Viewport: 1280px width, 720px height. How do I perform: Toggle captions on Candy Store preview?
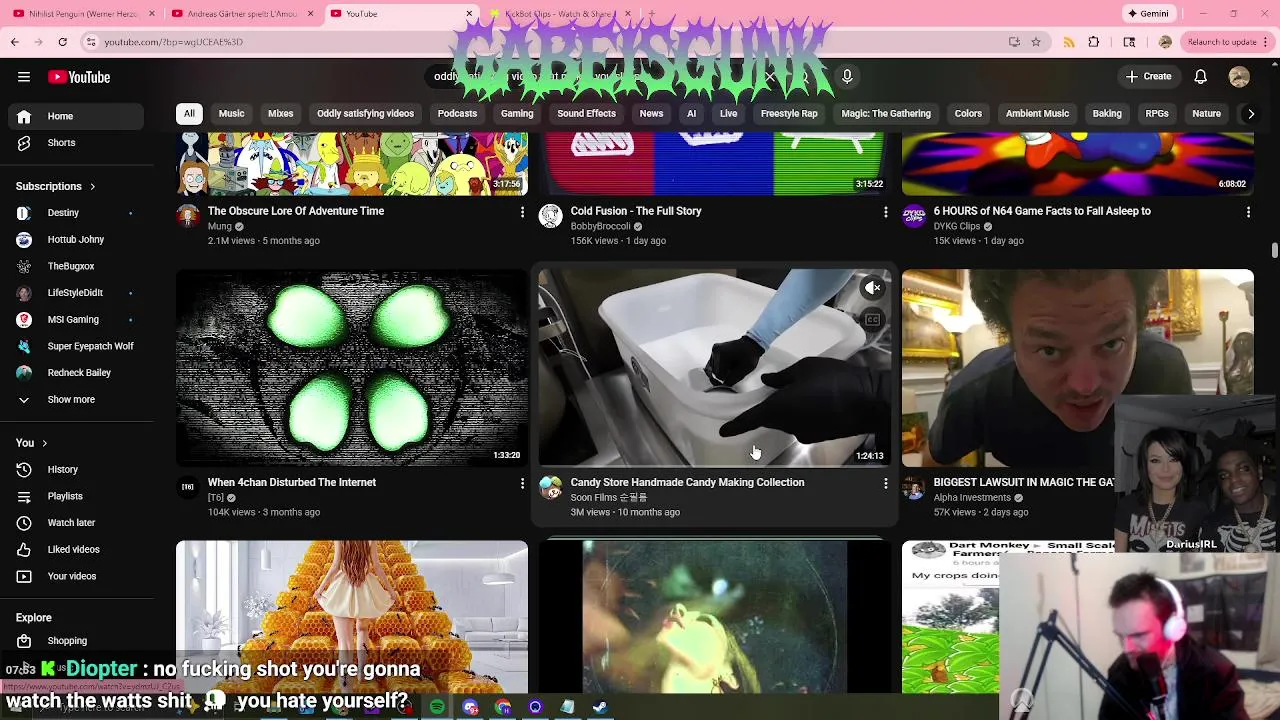pyautogui.click(x=873, y=320)
